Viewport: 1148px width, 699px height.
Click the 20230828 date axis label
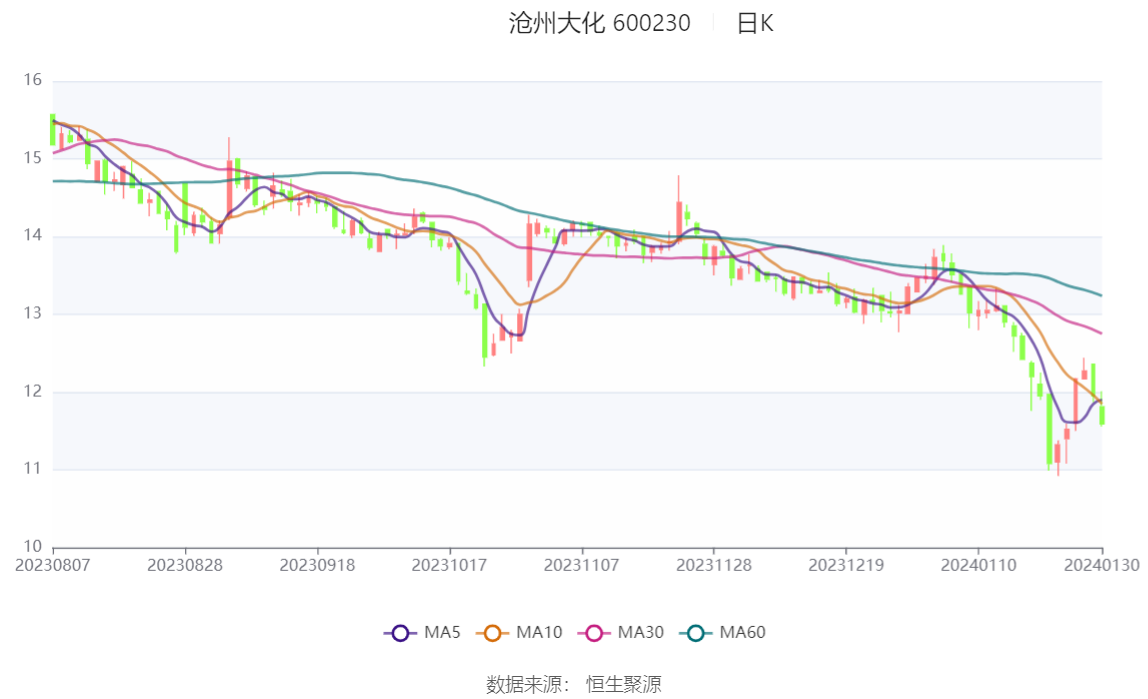point(185,566)
